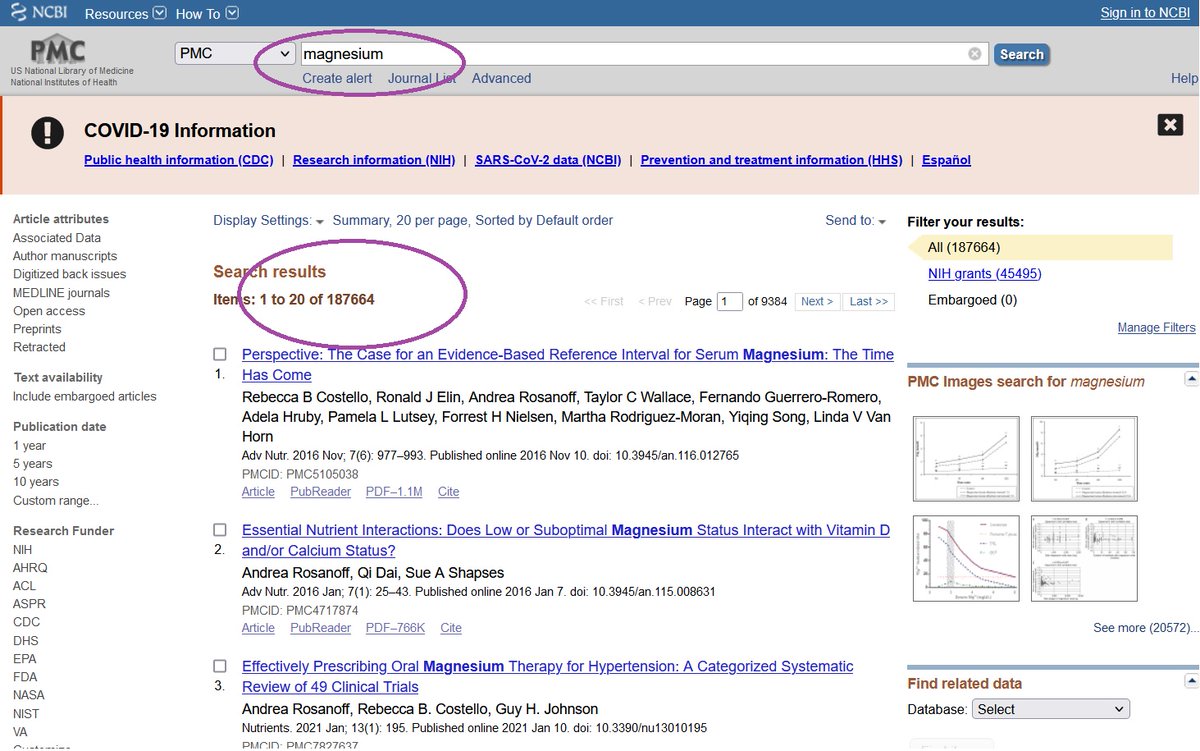Click Cite link for result 1

coord(448,492)
